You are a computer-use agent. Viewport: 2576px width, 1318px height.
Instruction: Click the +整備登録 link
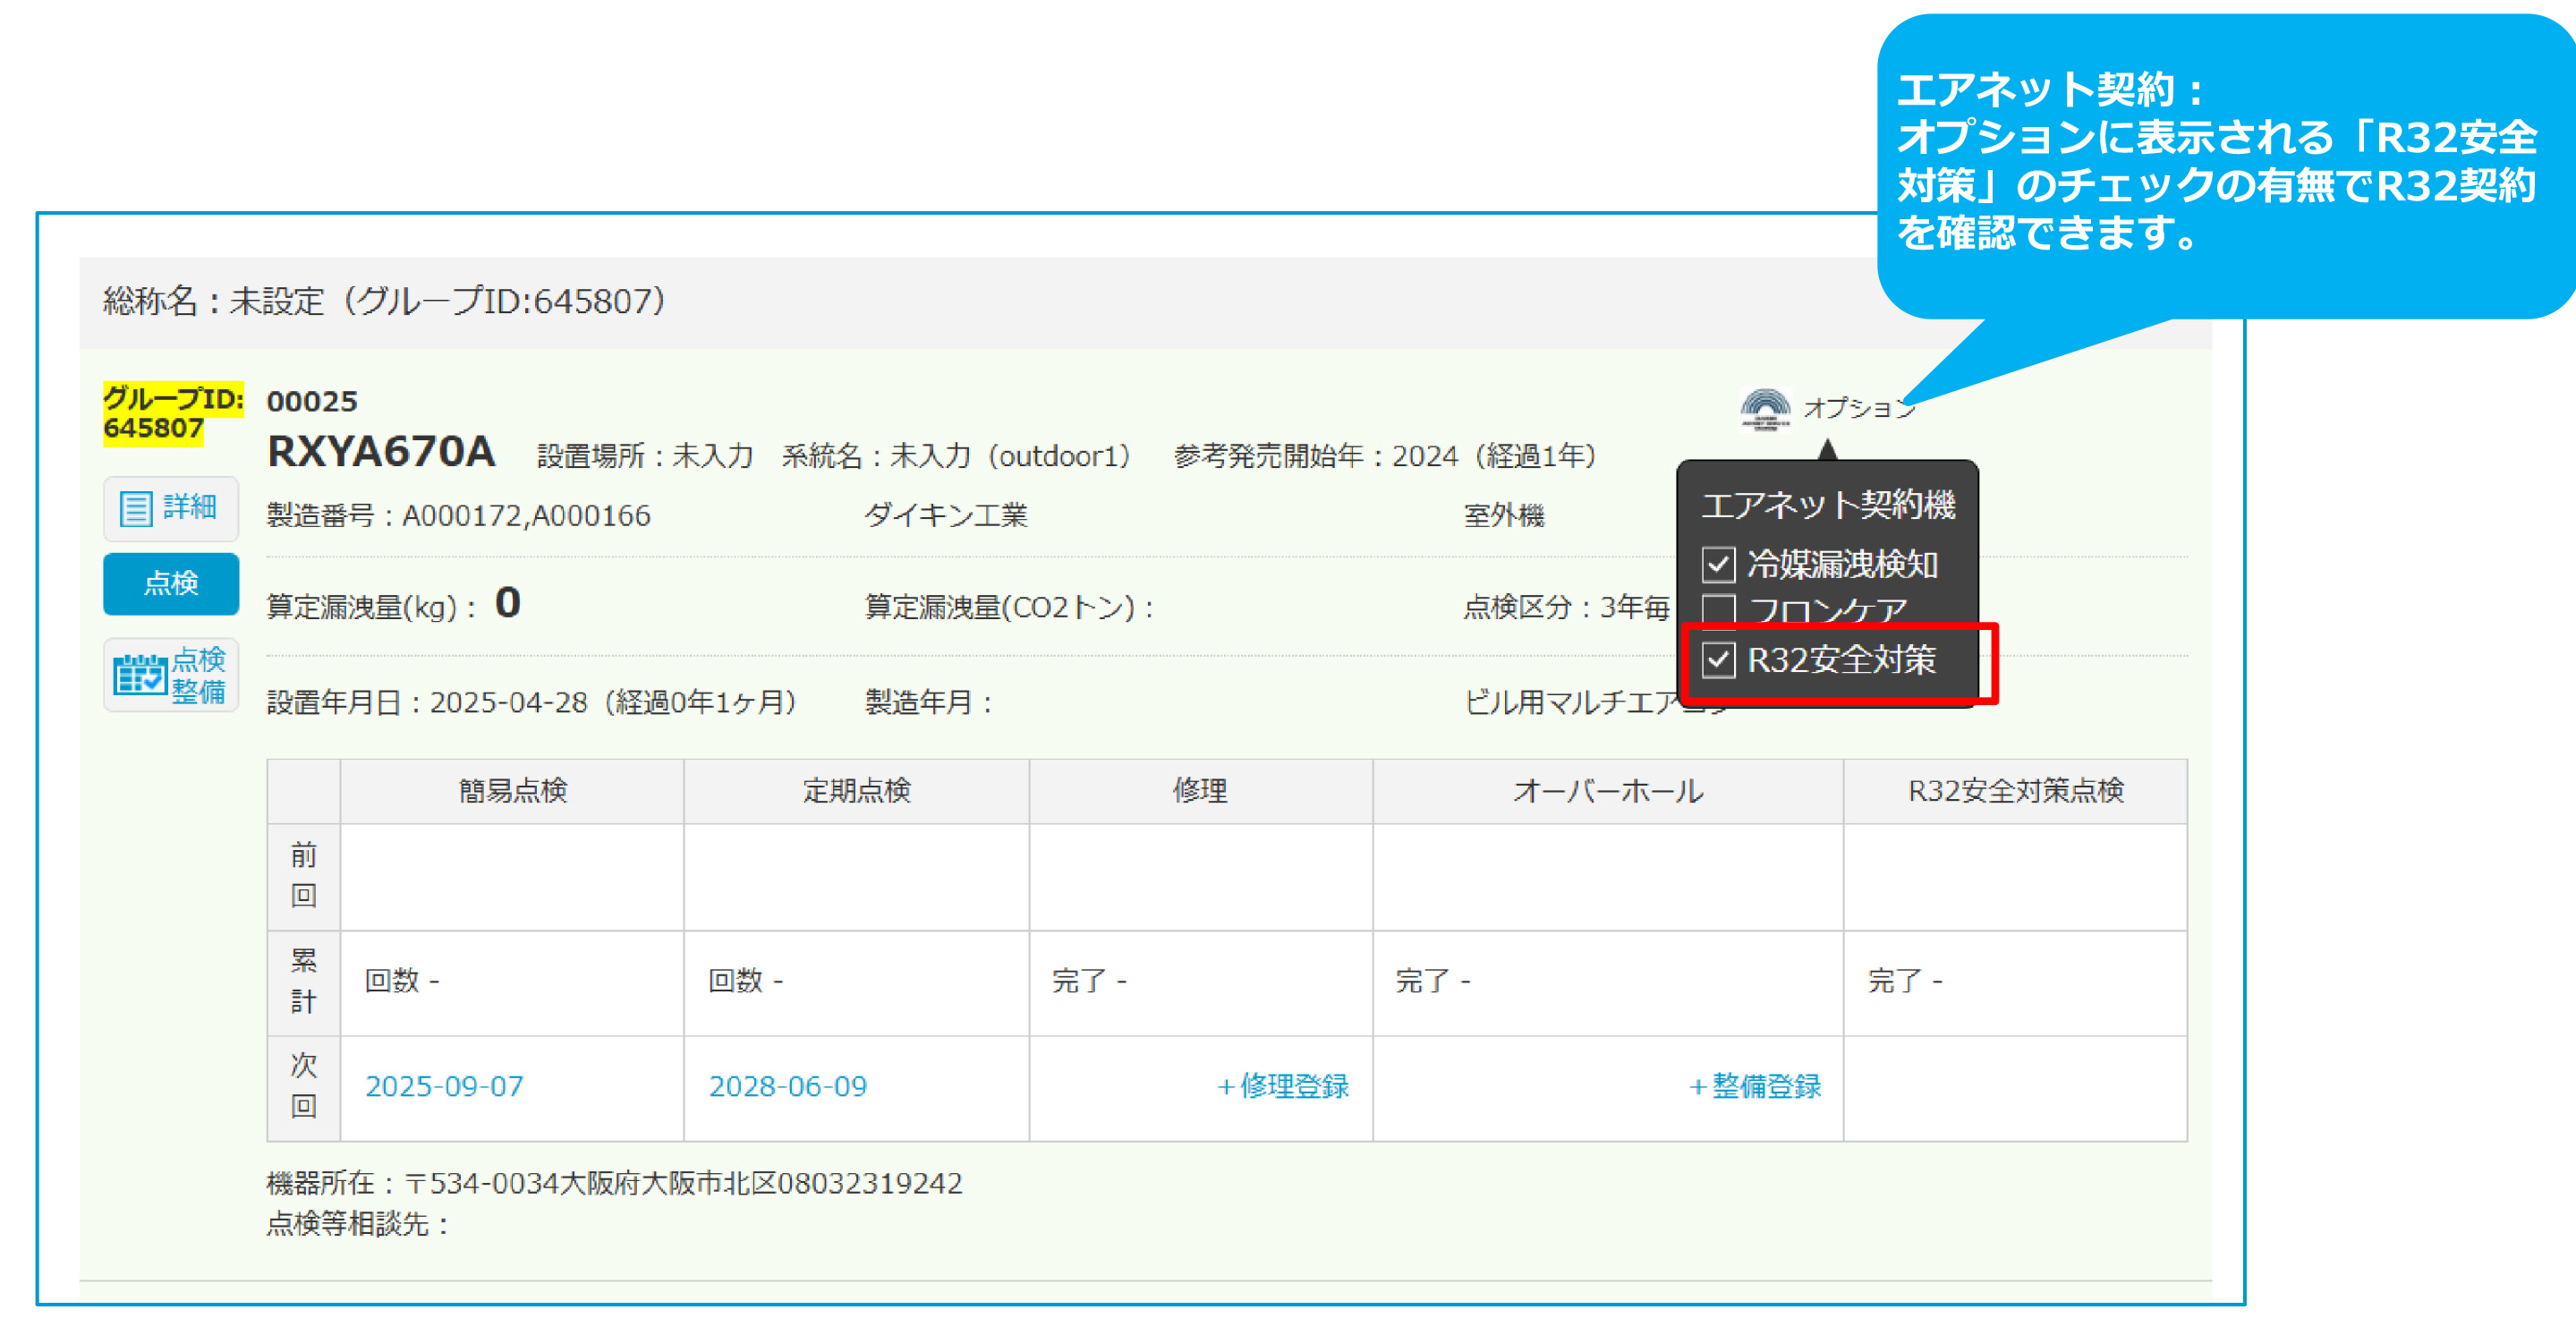[x=1755, y=1086]
